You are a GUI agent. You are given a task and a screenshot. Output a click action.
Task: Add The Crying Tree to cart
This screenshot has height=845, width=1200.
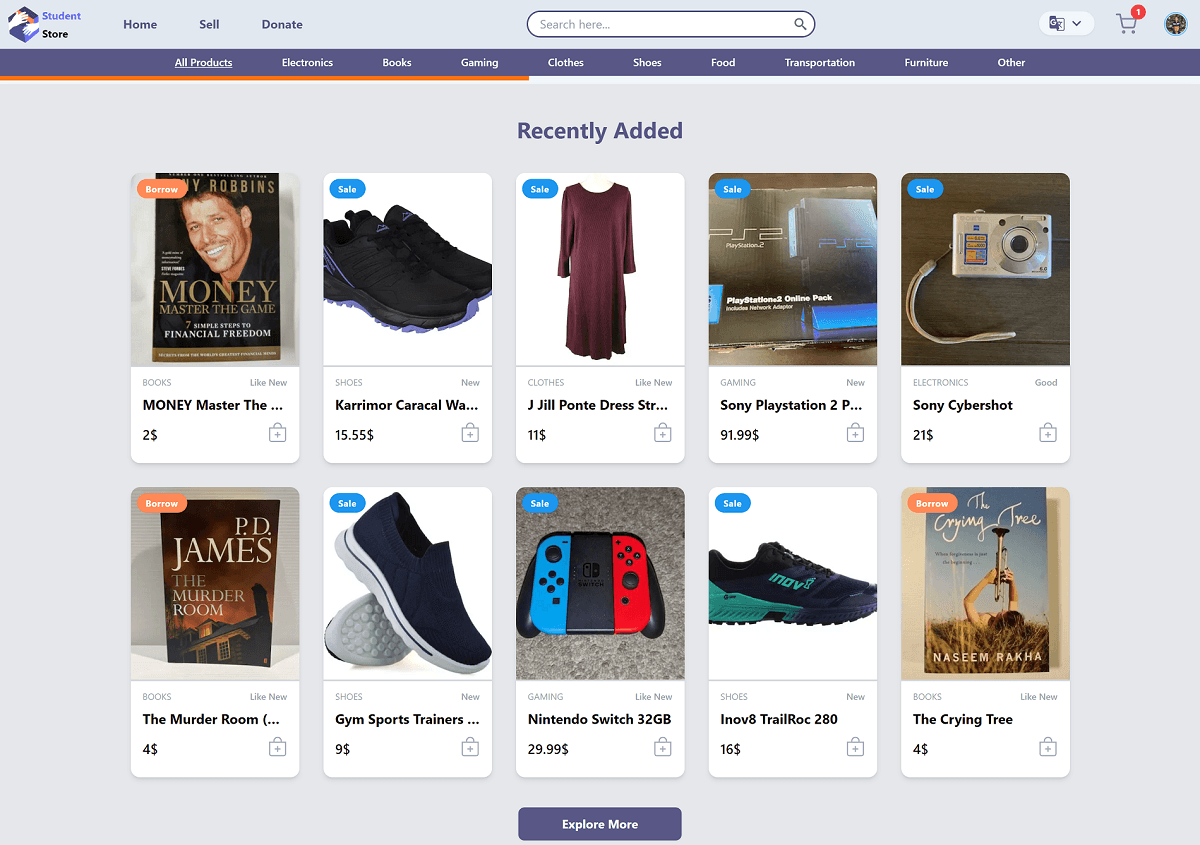(1047, 747)
